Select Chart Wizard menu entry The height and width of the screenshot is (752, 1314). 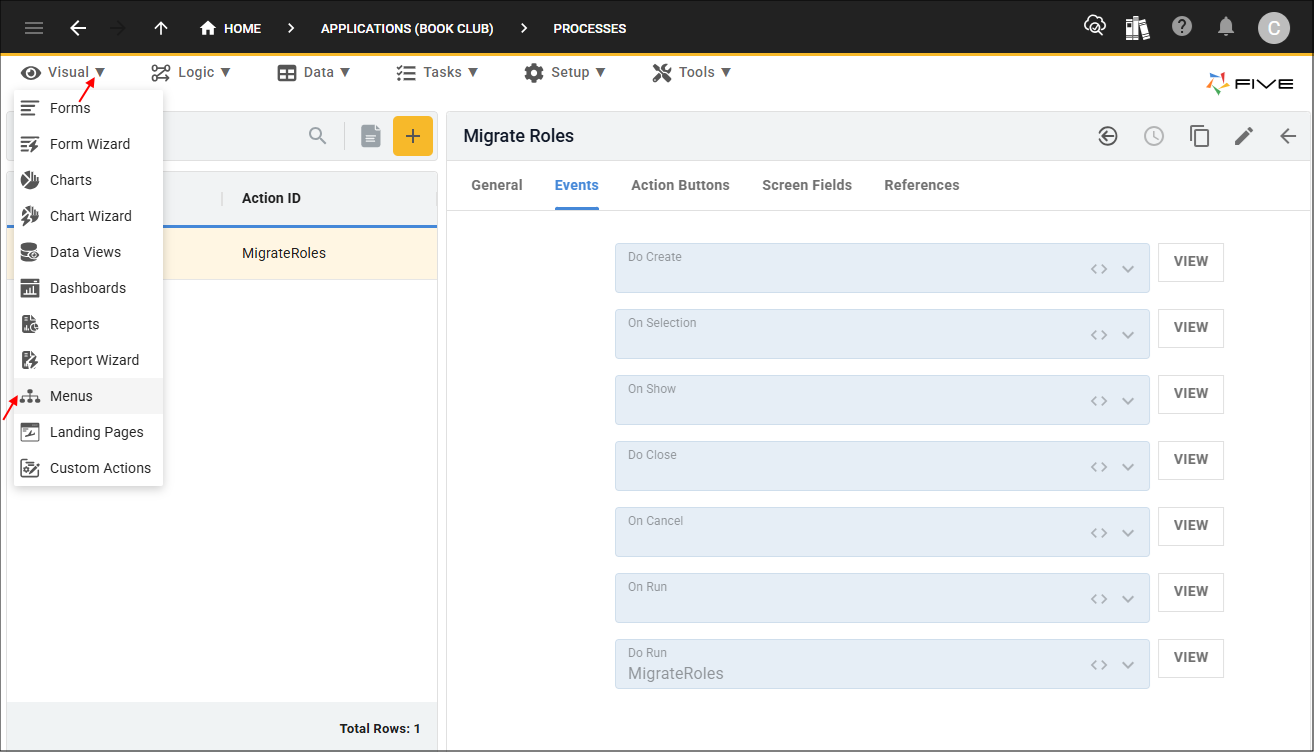(x=88, y=216)
